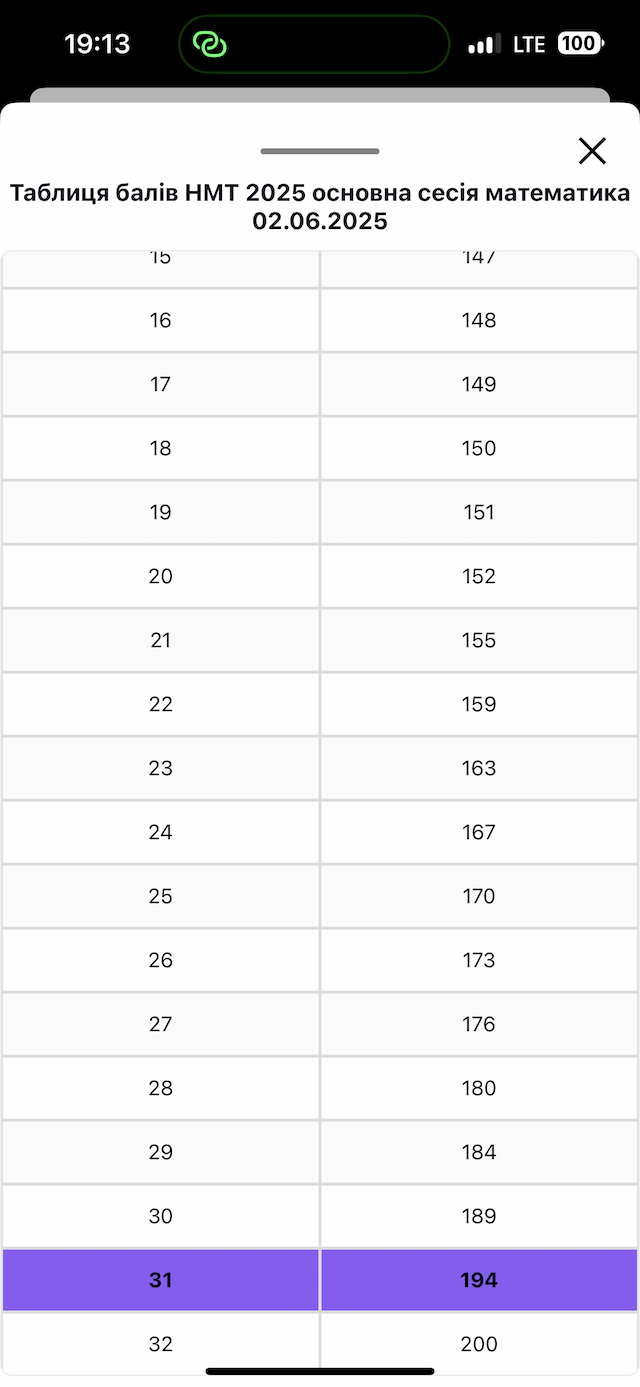Select the test score 27 cell
The image size is (640, 1387).
(160, 1024)
